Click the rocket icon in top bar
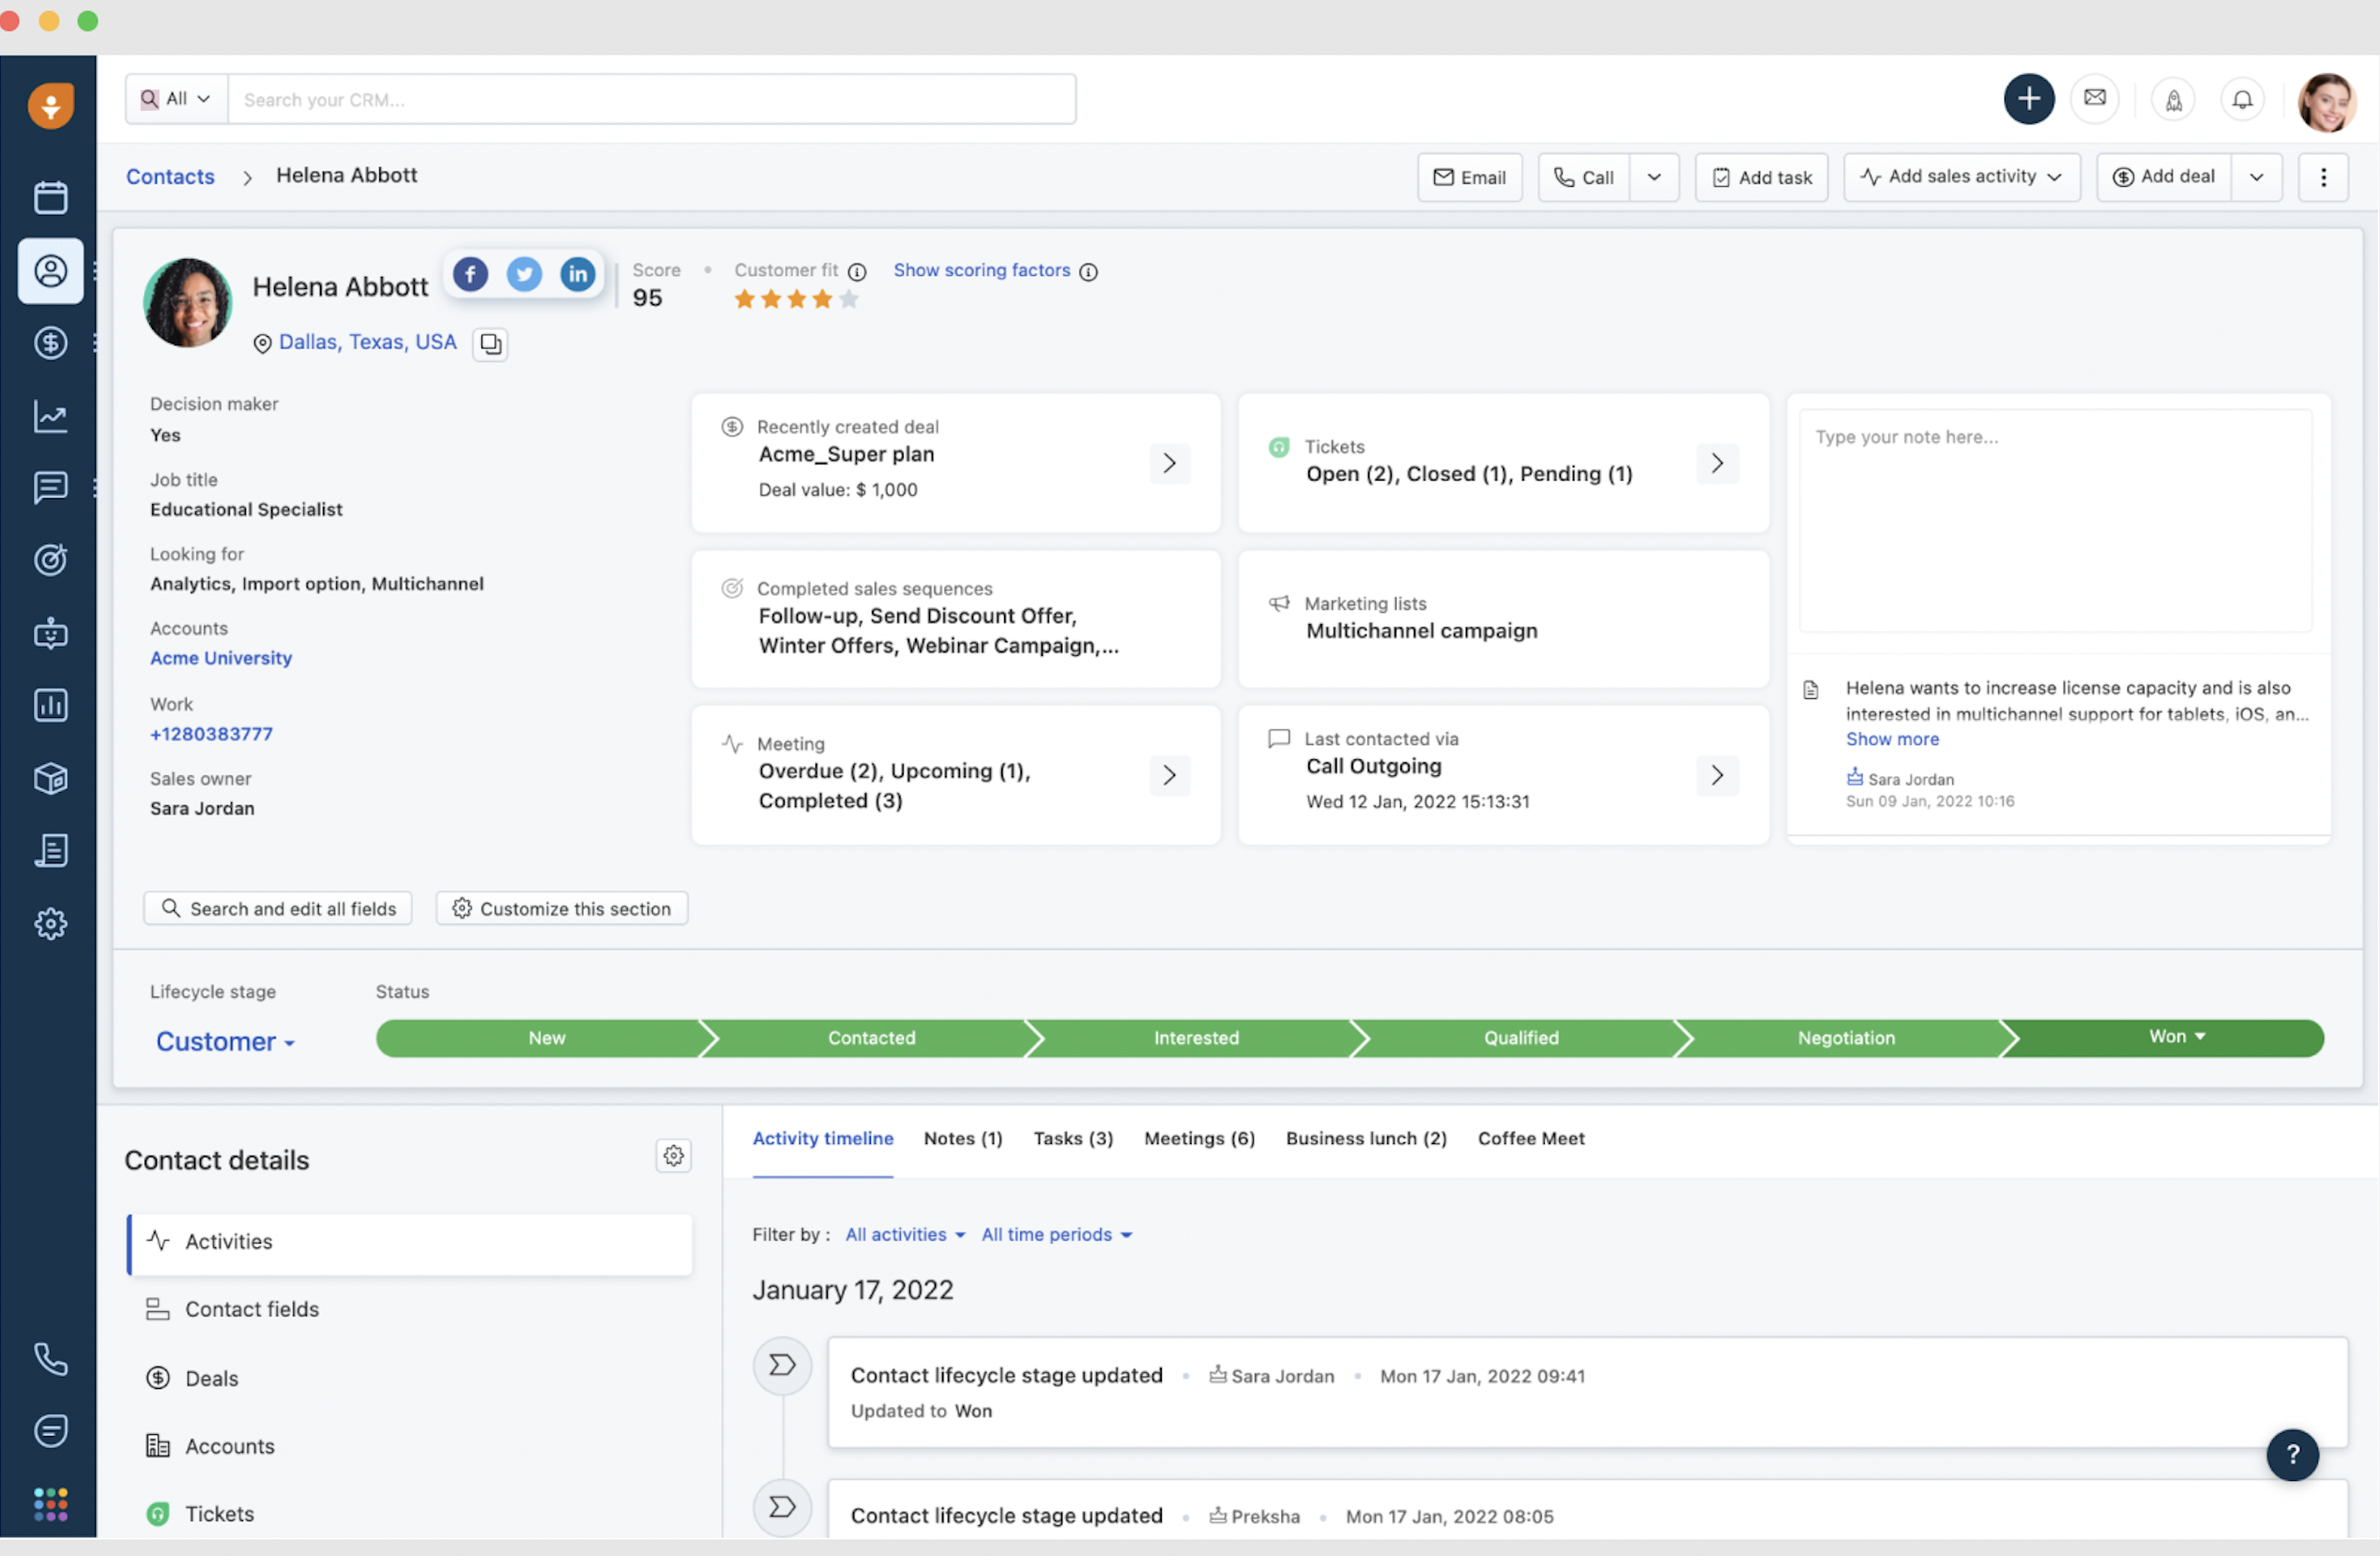Image resolution: width=2380 pixels, height=1556 pixels. click(2173, 99)
